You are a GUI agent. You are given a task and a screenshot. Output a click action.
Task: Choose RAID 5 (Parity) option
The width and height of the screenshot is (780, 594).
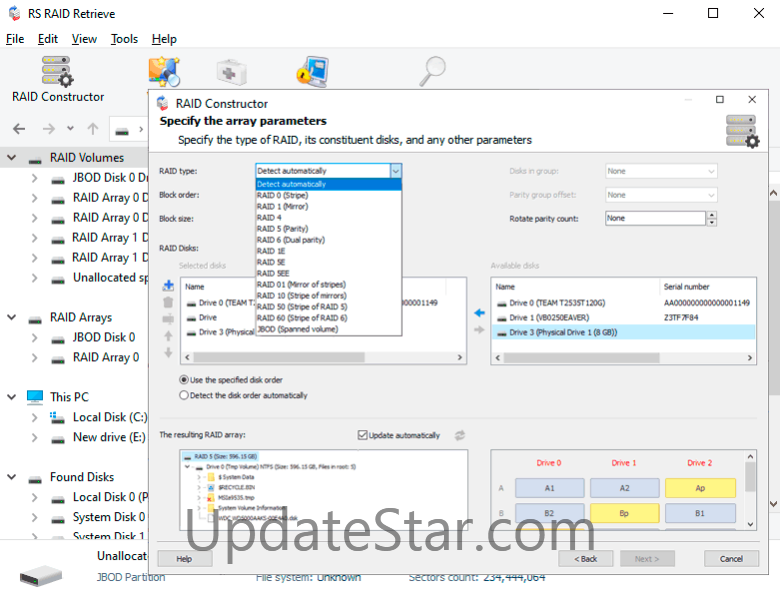click(328, 229)
